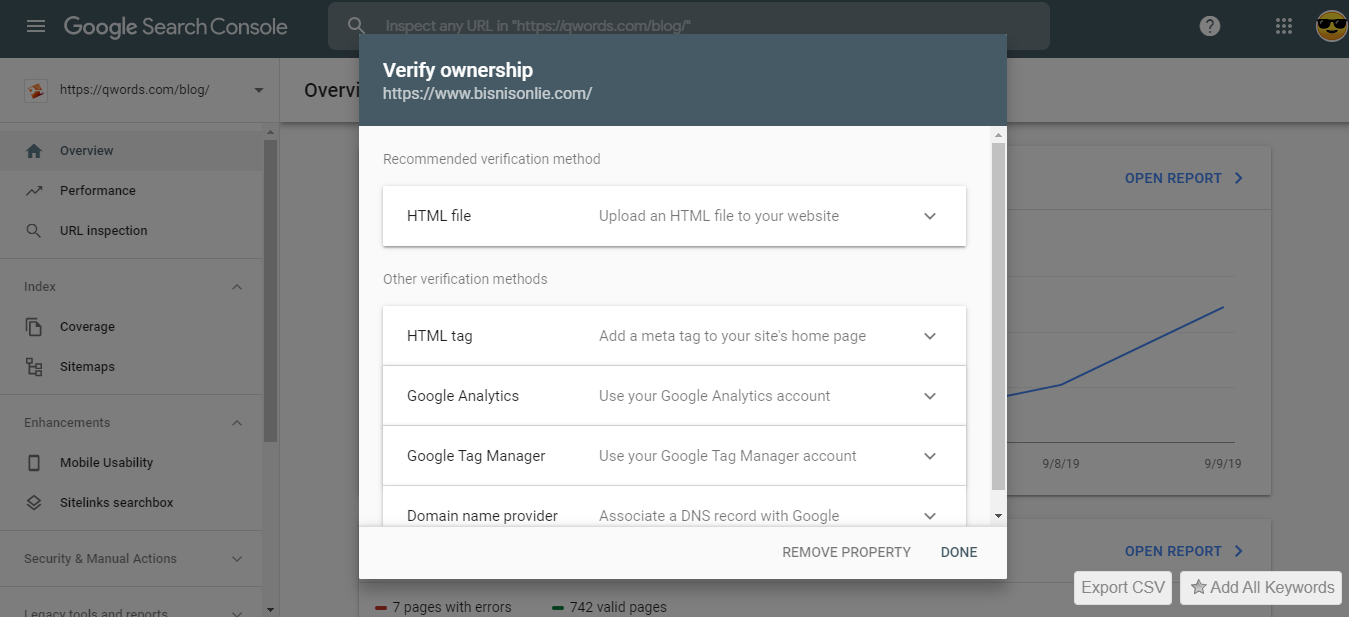Click the dialog's scroll down arrow
This screenshot has height=617, width=1349.
(998, 516)
